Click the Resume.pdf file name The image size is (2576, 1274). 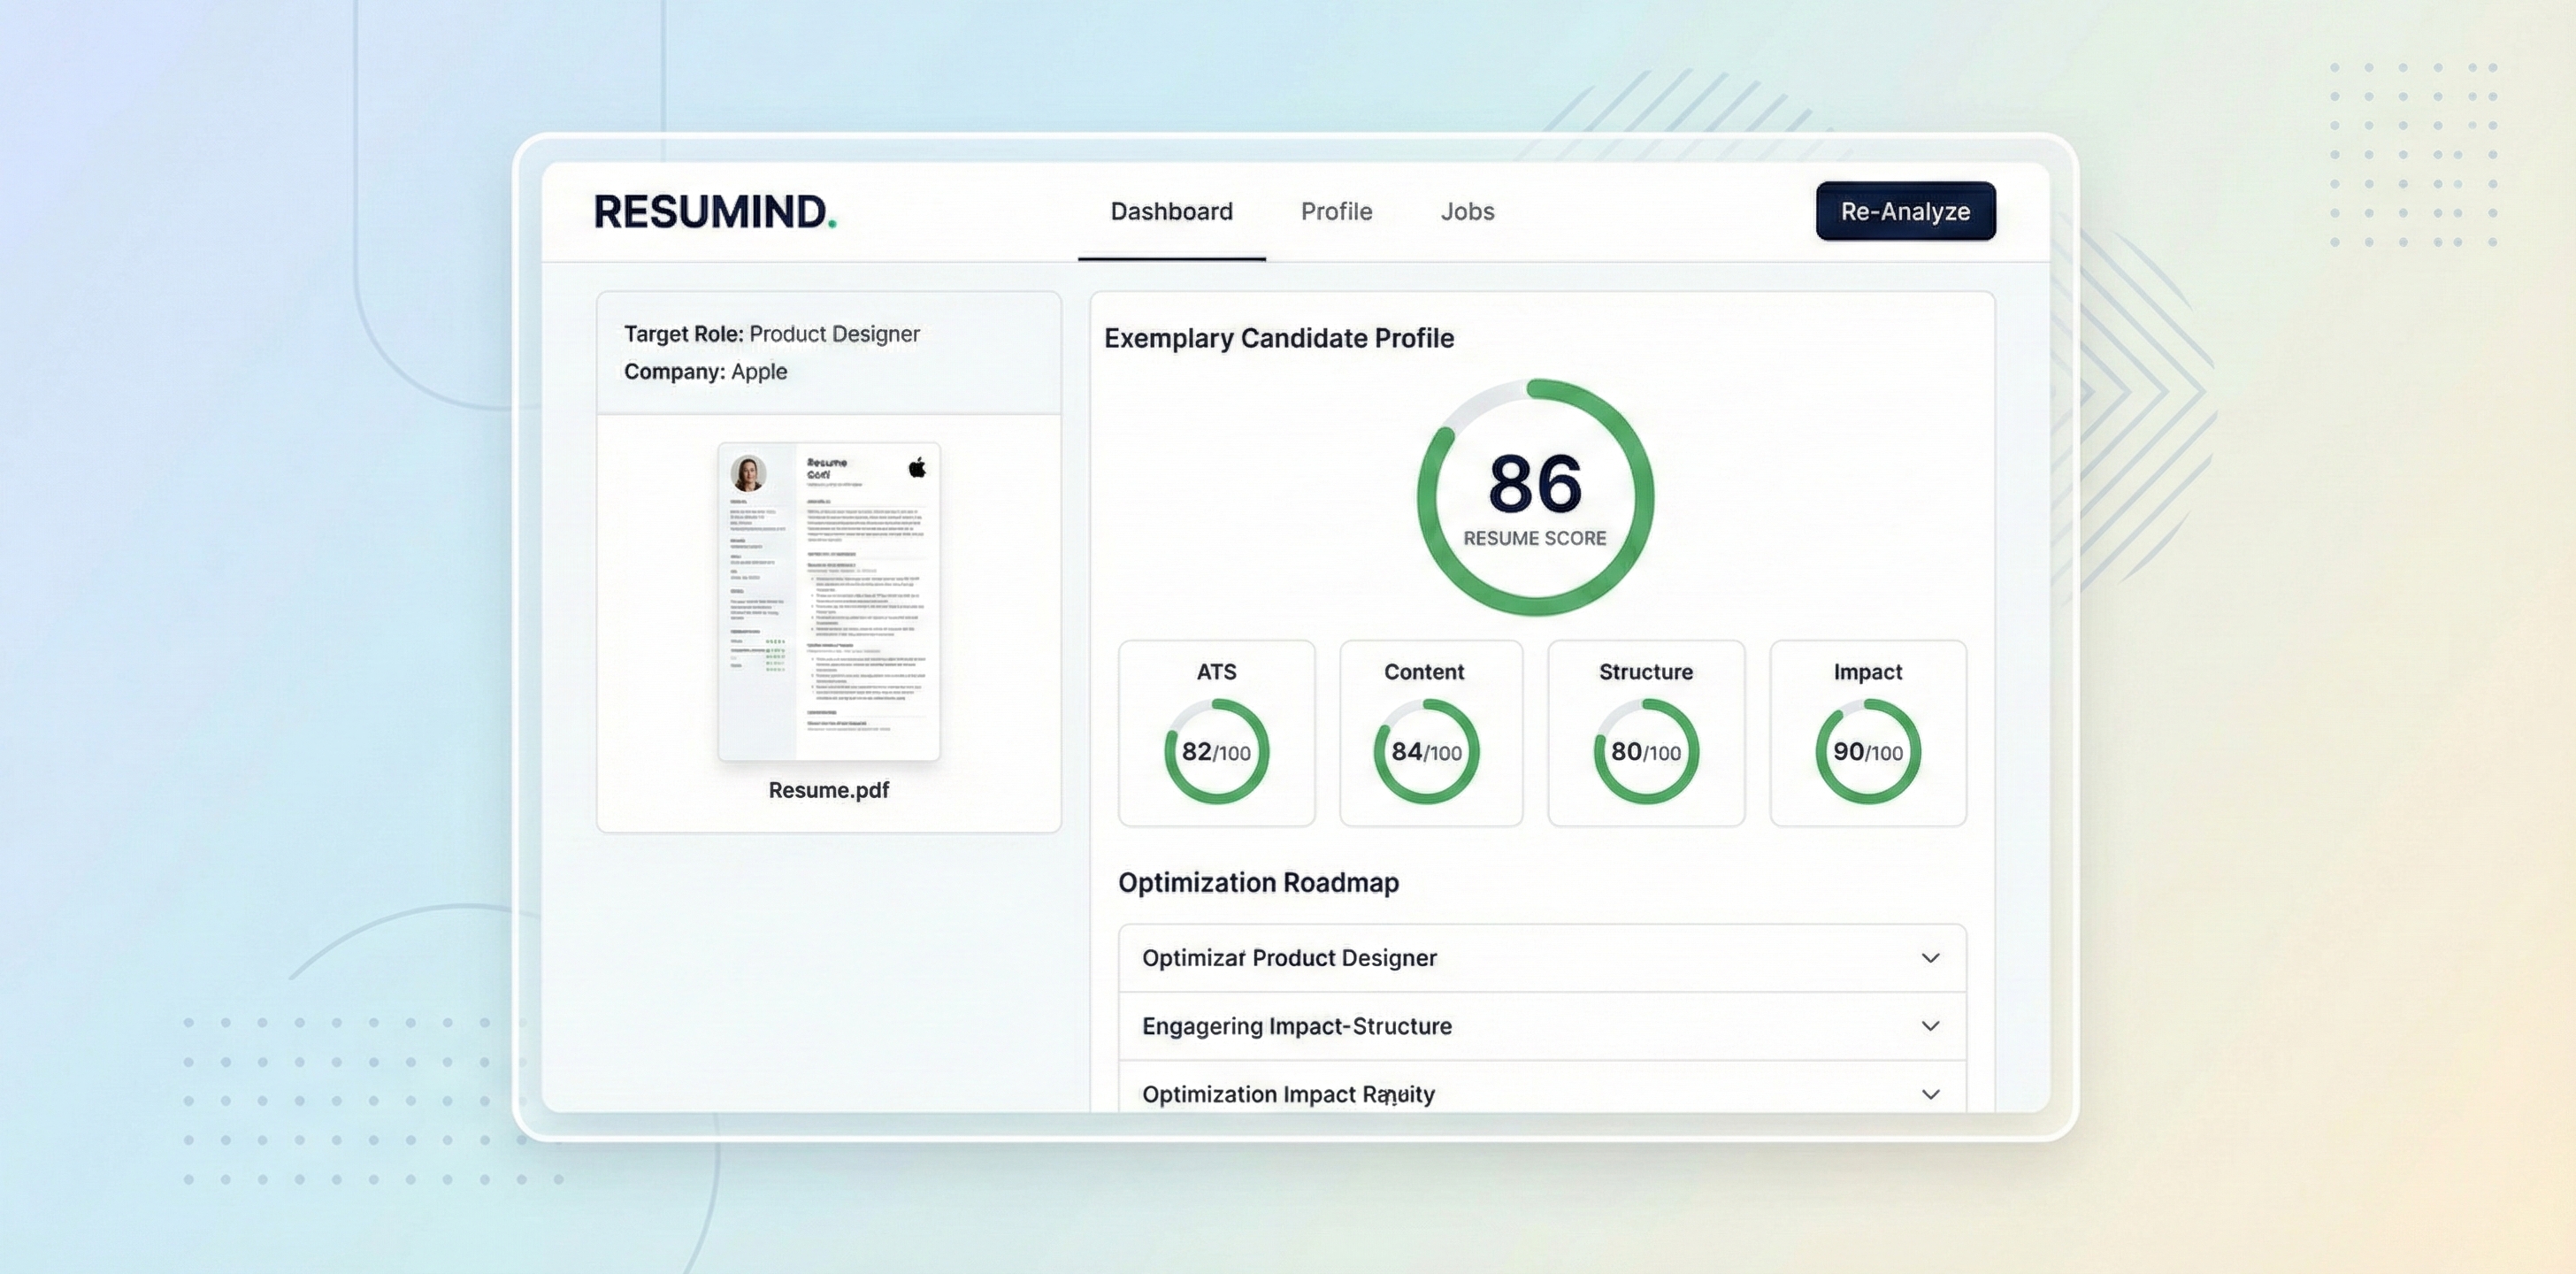coord(828,790)
